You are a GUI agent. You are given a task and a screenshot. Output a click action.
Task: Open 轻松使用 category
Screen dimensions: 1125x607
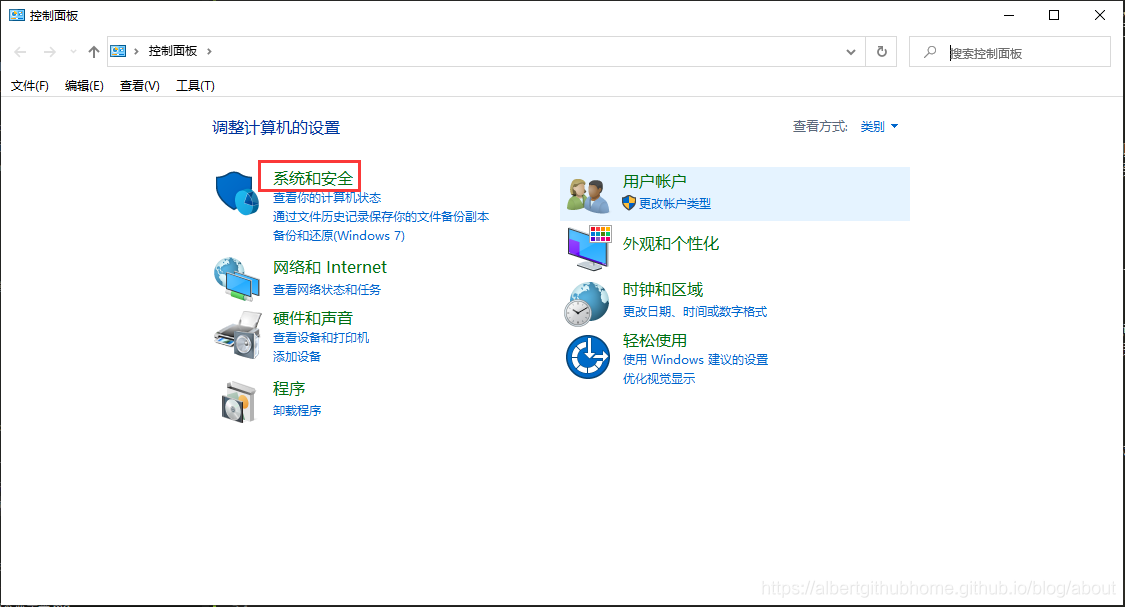click(654, 340)
